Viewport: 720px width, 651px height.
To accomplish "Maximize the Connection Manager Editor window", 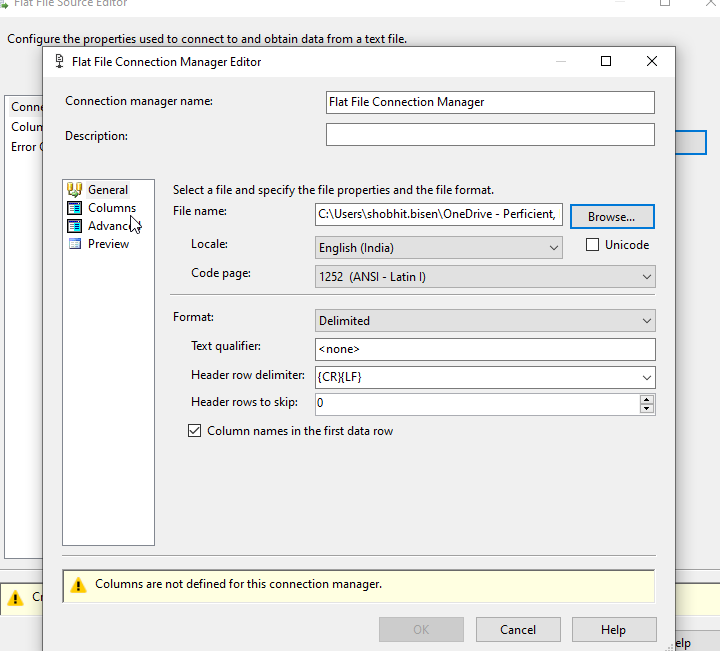I will tap(606, 61).
